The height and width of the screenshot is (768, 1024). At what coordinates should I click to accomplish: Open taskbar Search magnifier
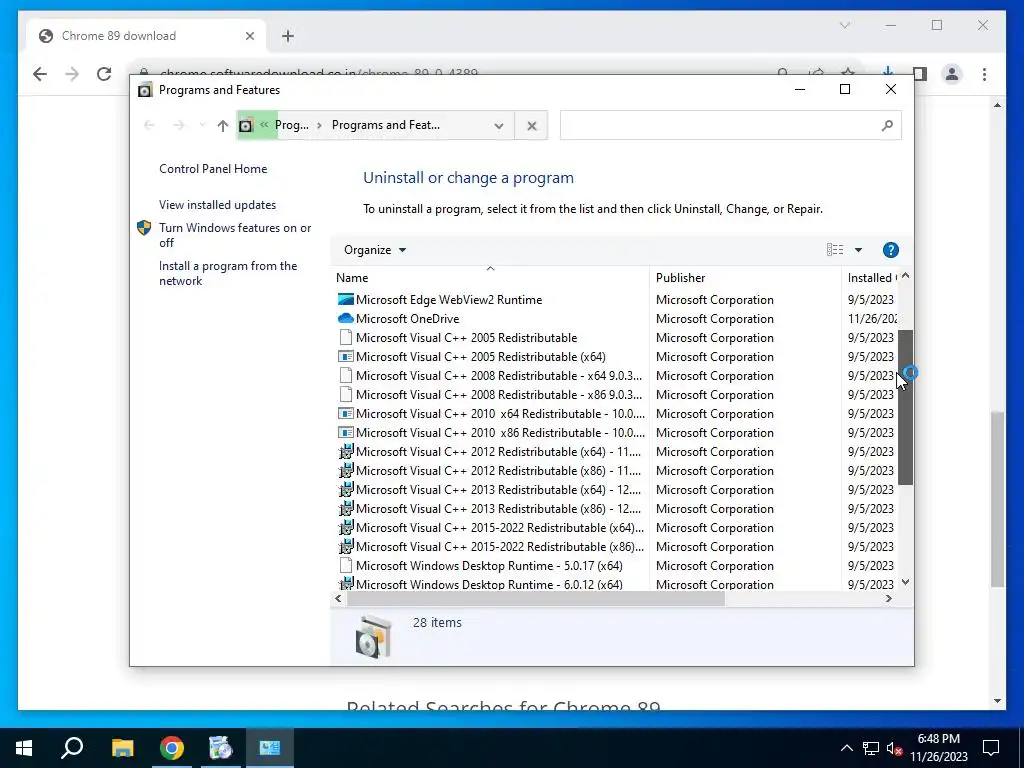point(72,748)
